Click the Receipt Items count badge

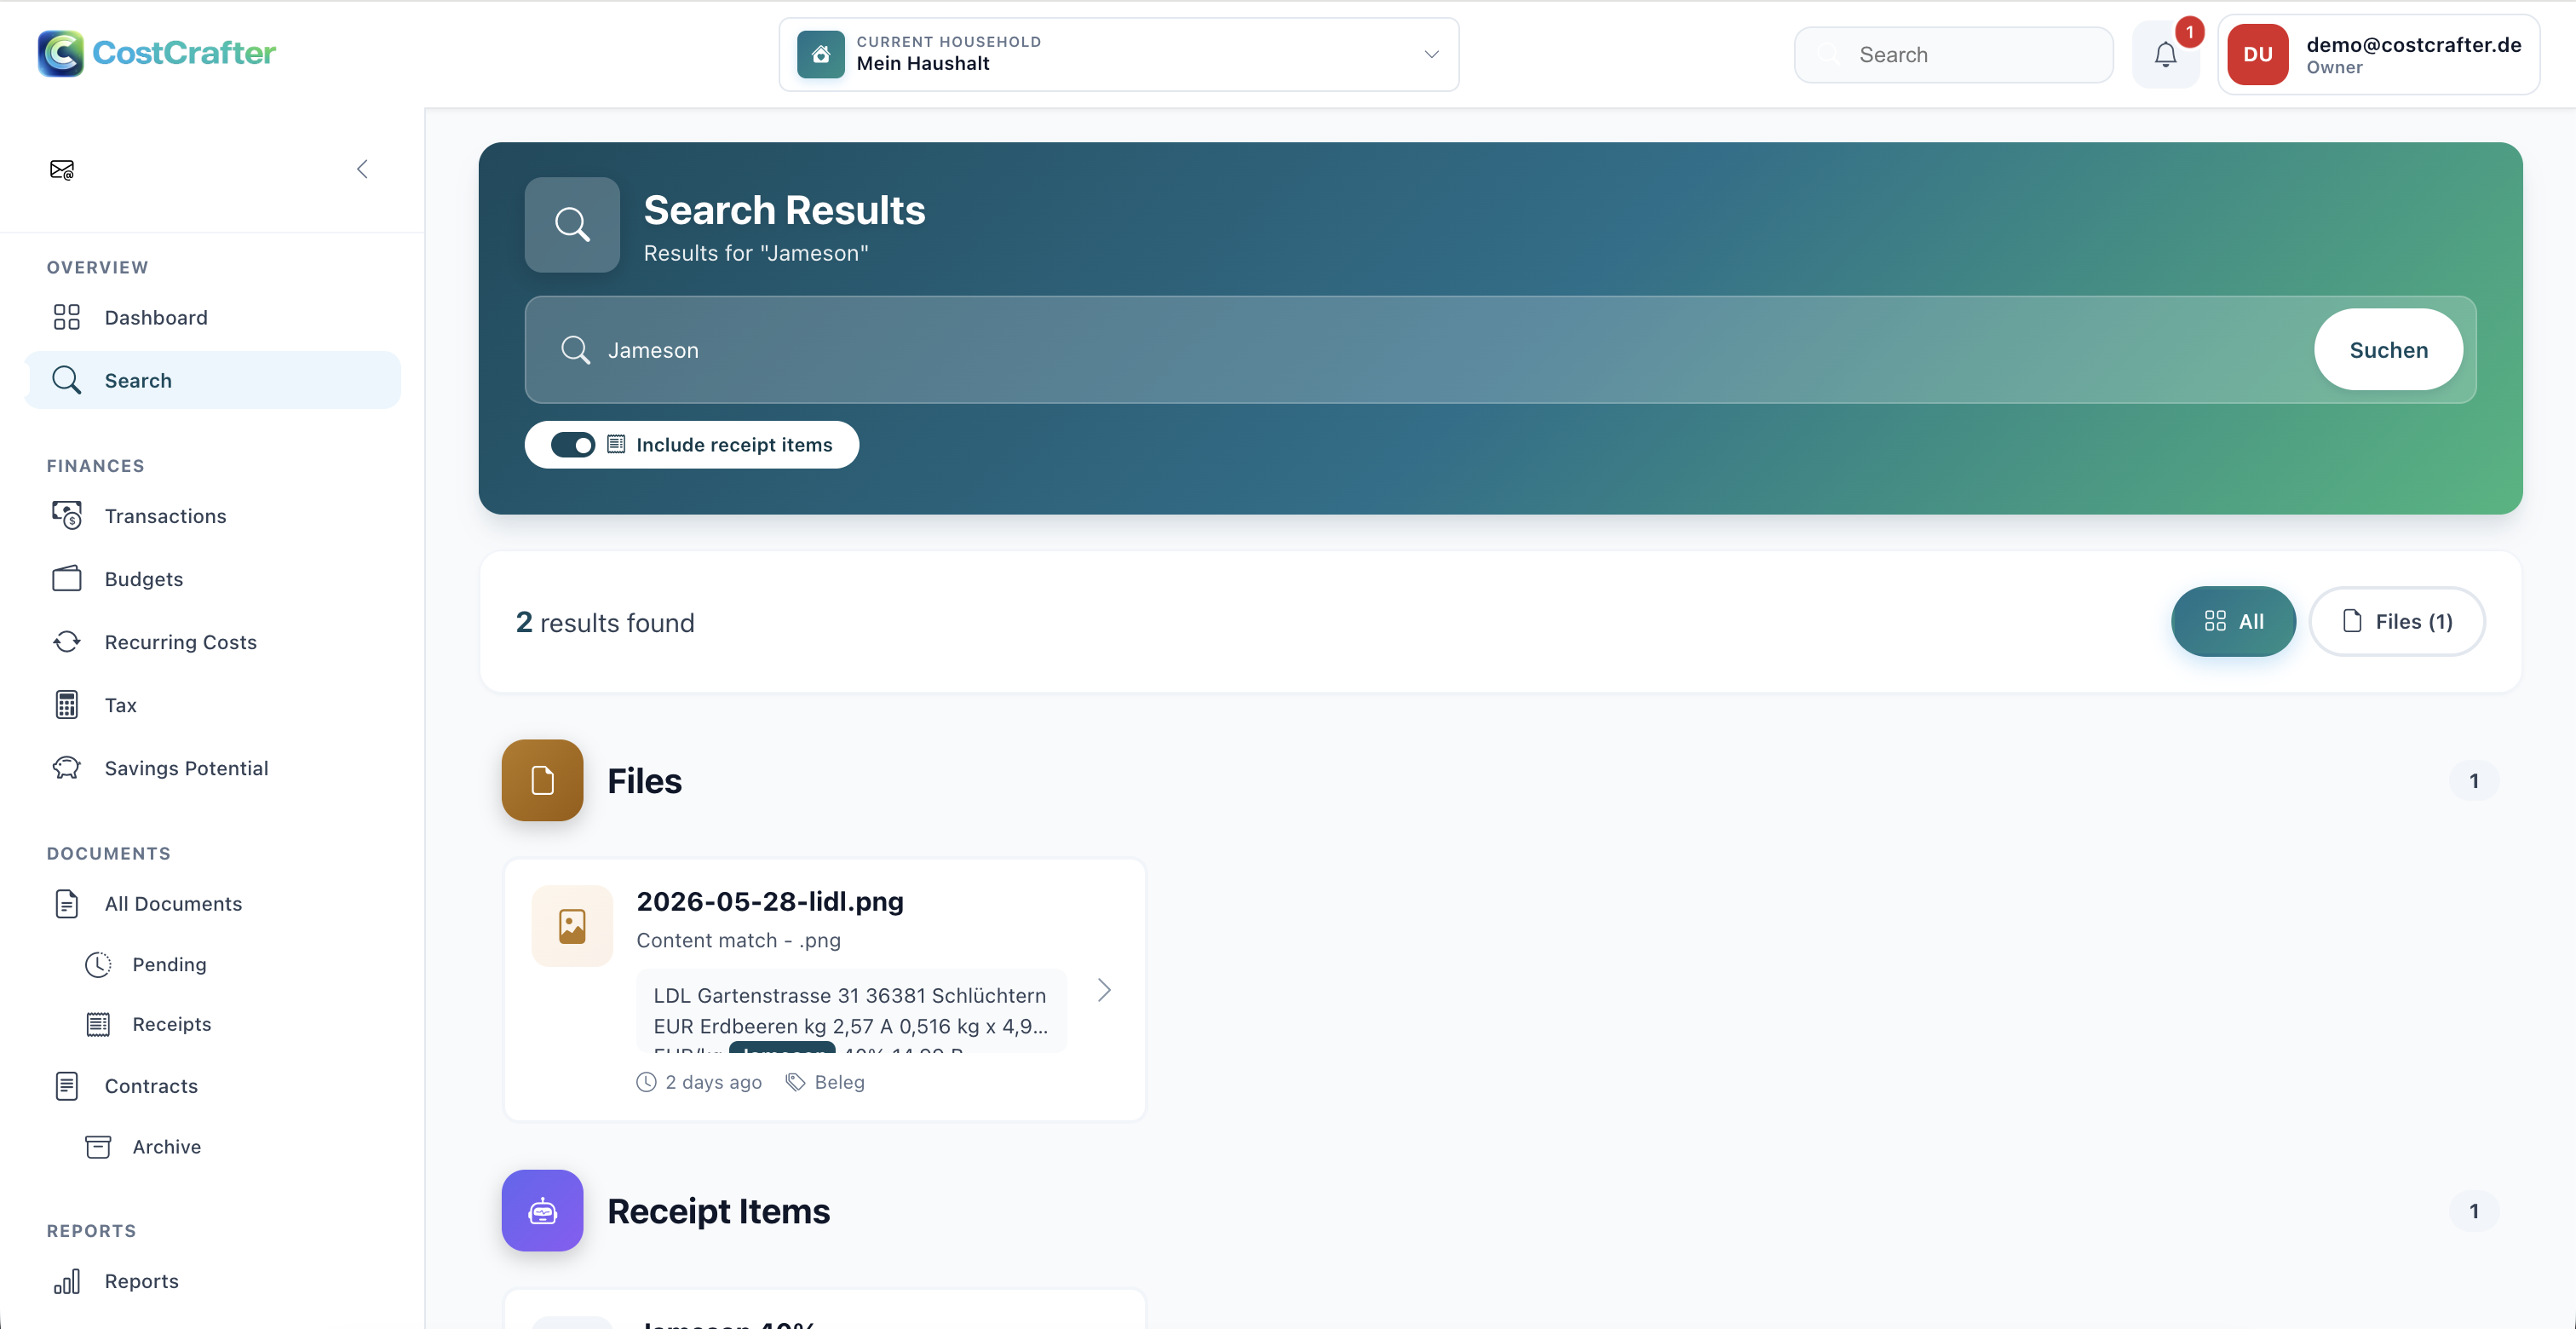pos(2474,1211)
